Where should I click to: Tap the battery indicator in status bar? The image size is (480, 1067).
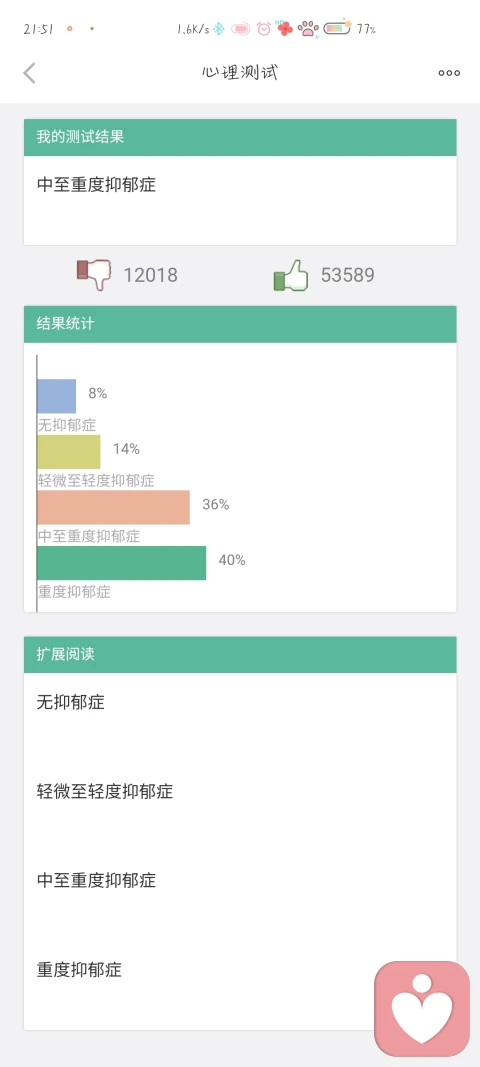(337, 28)
